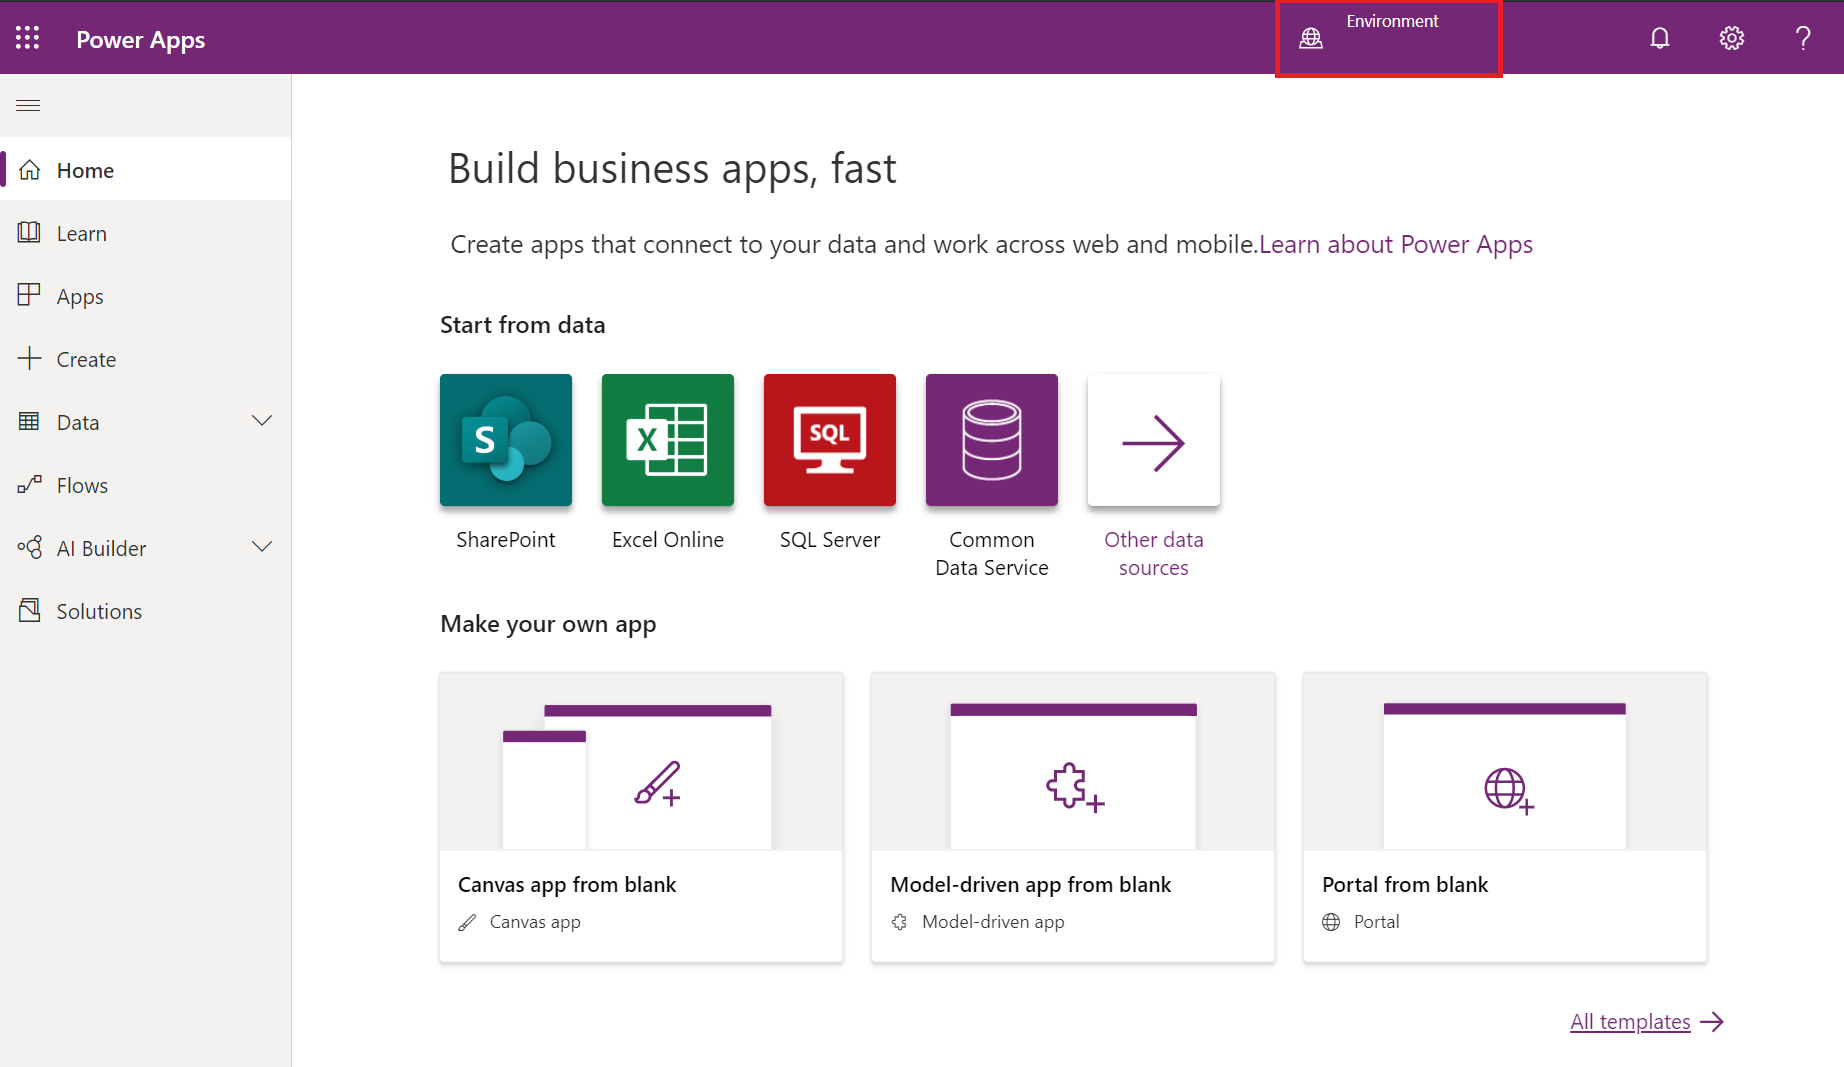1844x1067 pixels.
Task: Select the Excel Online tile
Action: coord(668,440)
